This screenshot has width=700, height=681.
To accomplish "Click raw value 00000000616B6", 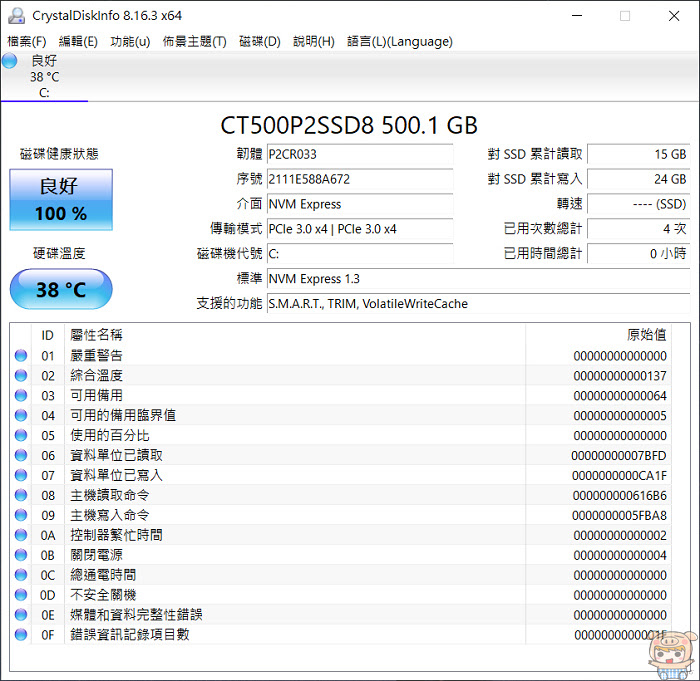I will (620, 496).
